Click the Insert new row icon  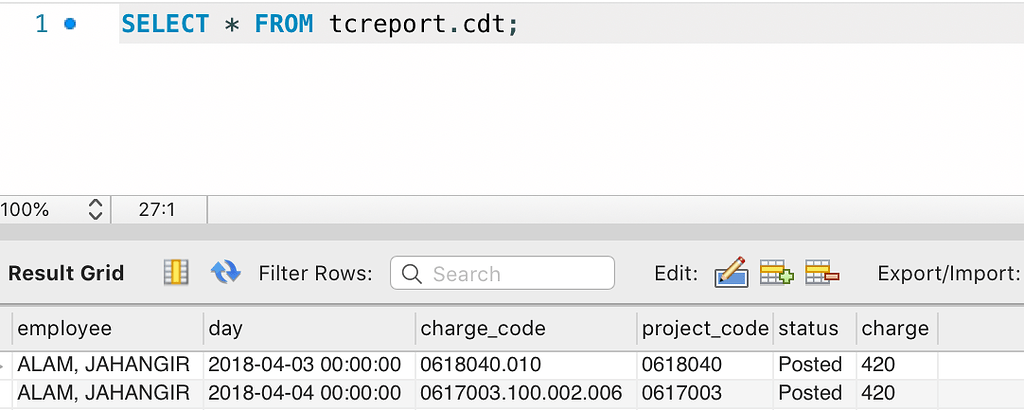pyautogui.click(x=776, y=272)
